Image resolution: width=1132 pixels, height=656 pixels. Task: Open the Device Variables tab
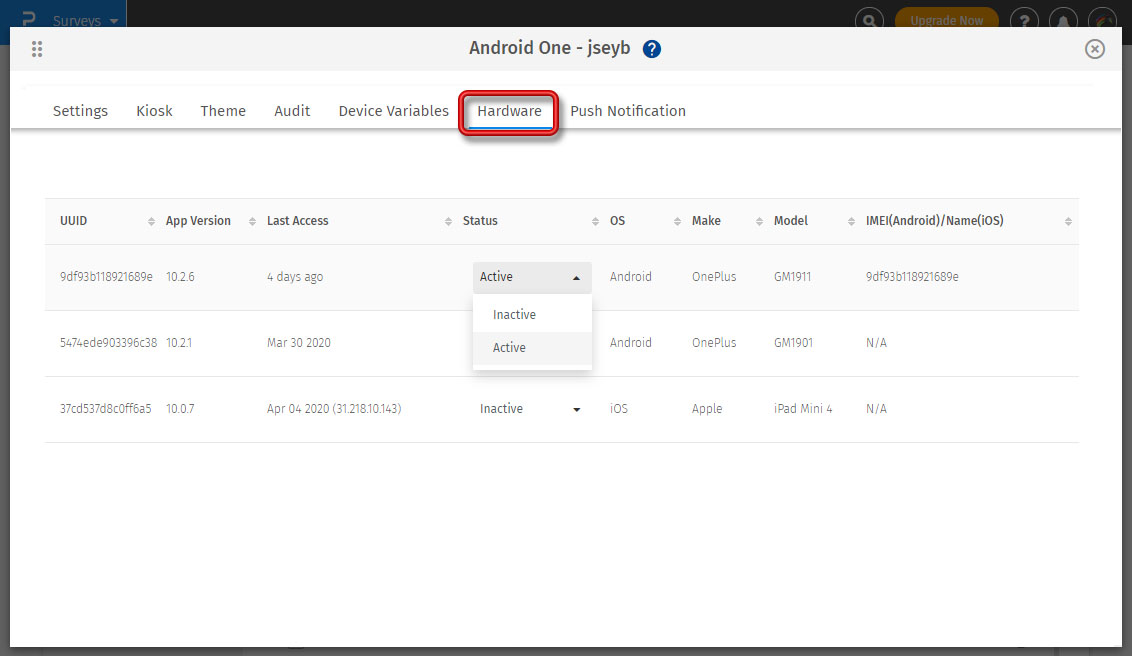[x=393, y=111]
